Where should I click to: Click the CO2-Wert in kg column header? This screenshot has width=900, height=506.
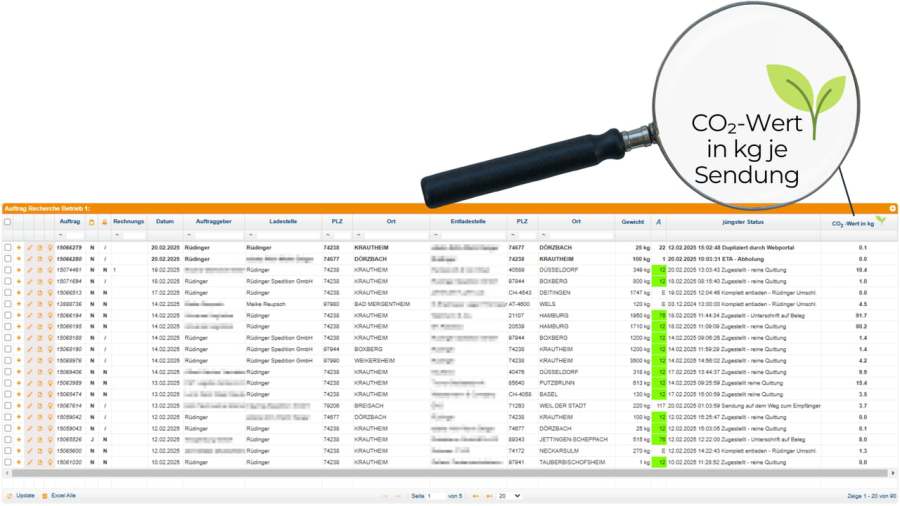[x=853, y=223]
